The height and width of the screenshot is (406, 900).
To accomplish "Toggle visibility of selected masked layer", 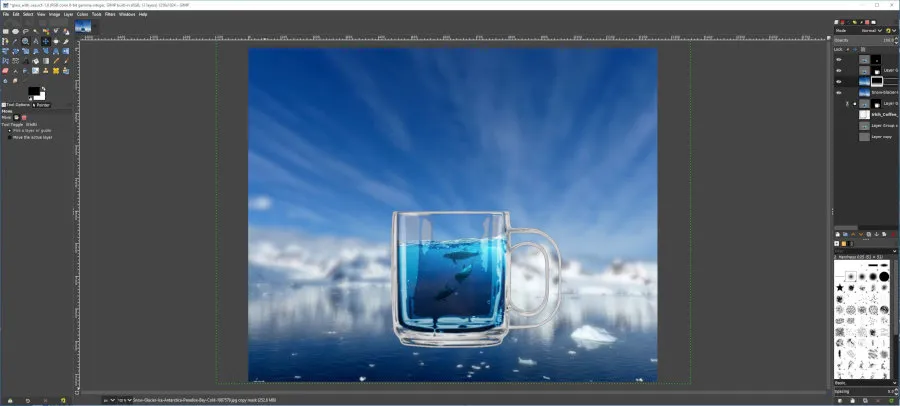I will pyautogui.click(x=839, y=82).
